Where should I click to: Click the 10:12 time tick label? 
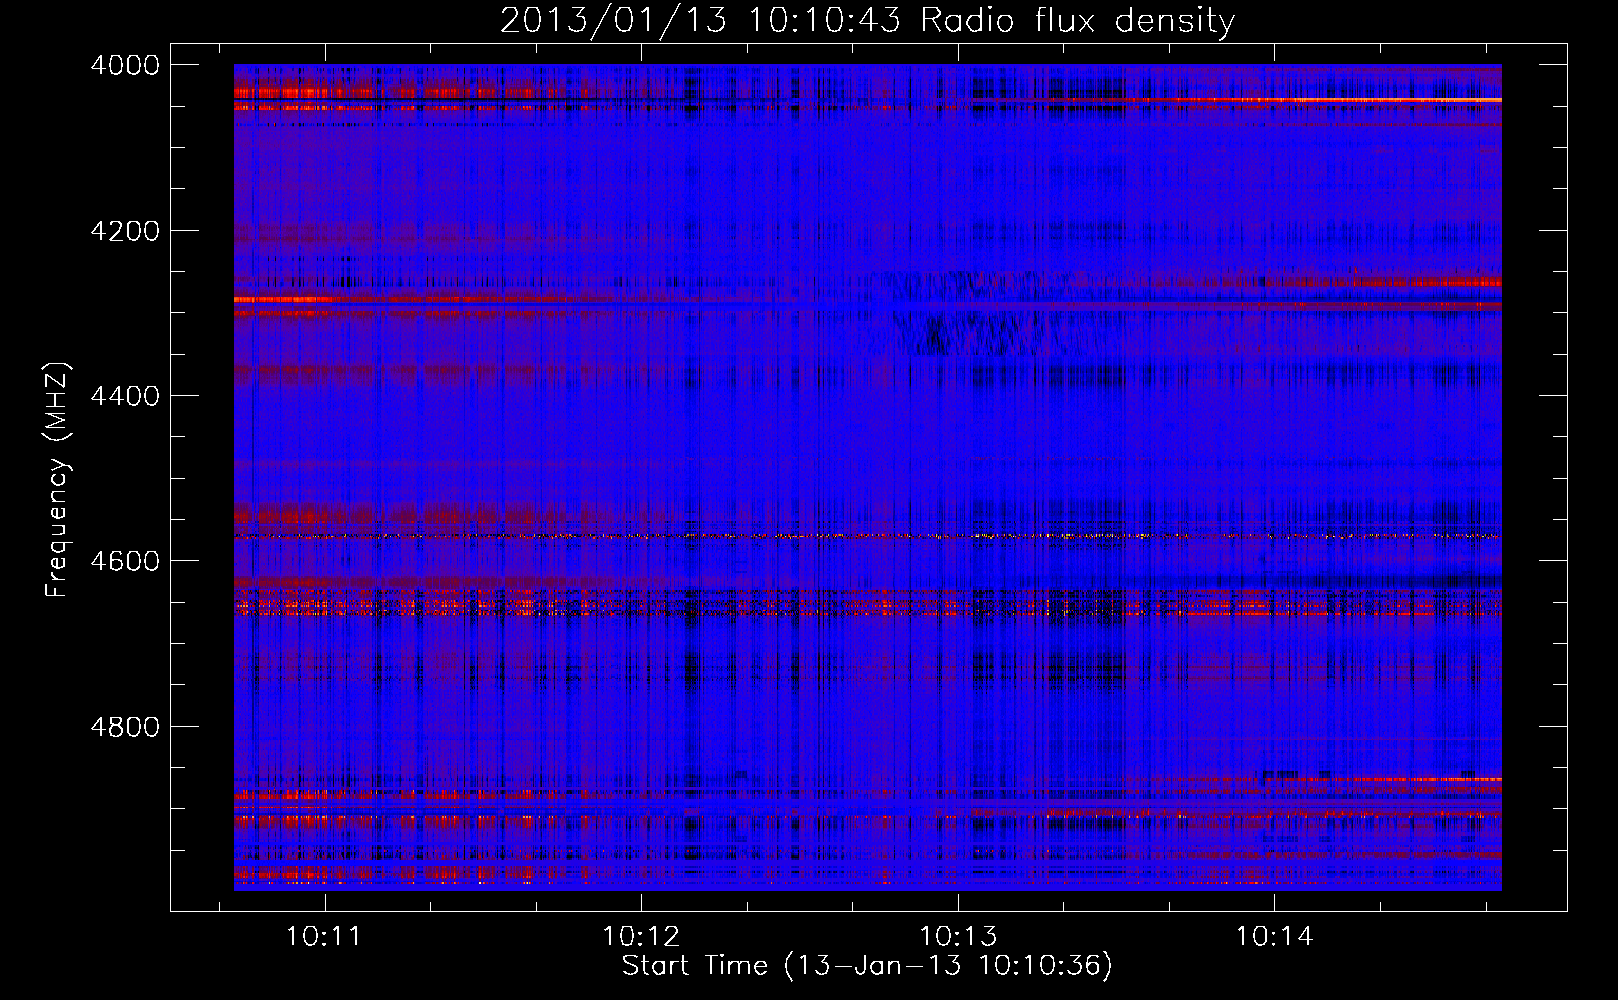[x=640, y=937]
